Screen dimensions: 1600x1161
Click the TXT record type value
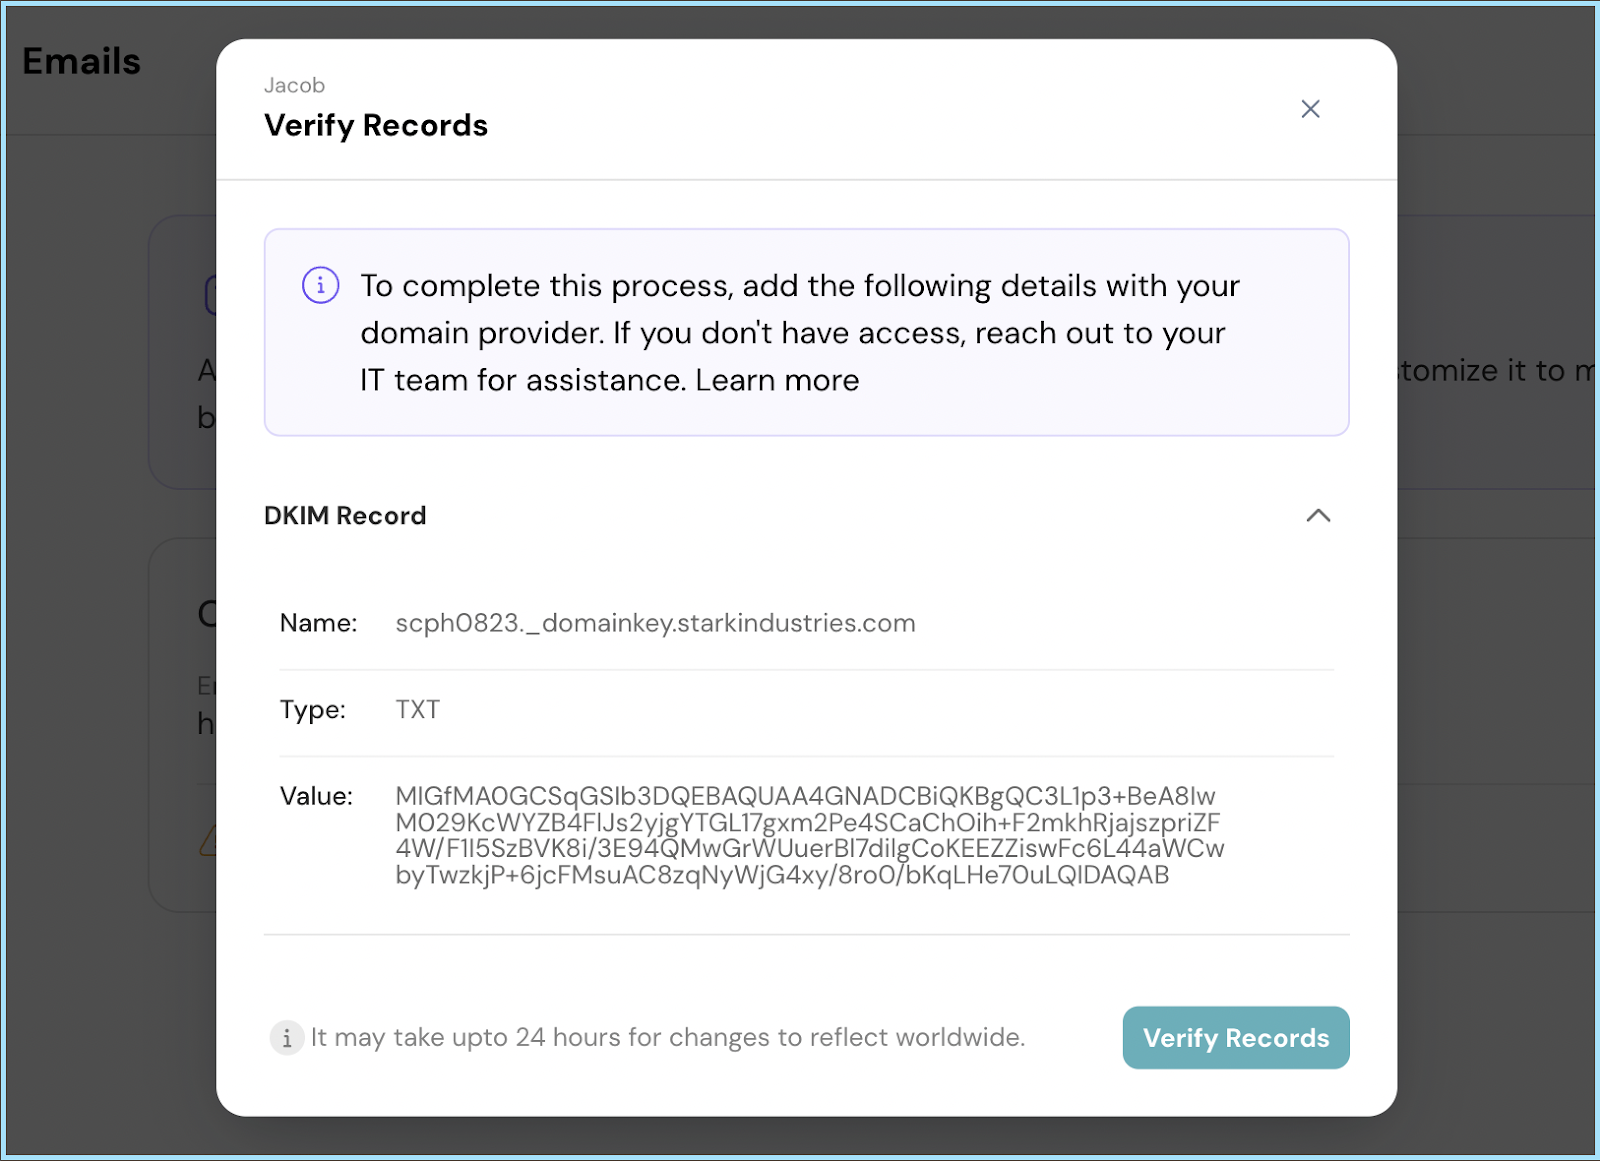418,710
